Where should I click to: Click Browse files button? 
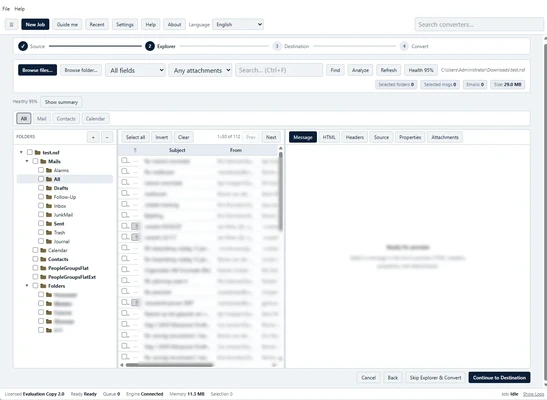tap(37, 70)
